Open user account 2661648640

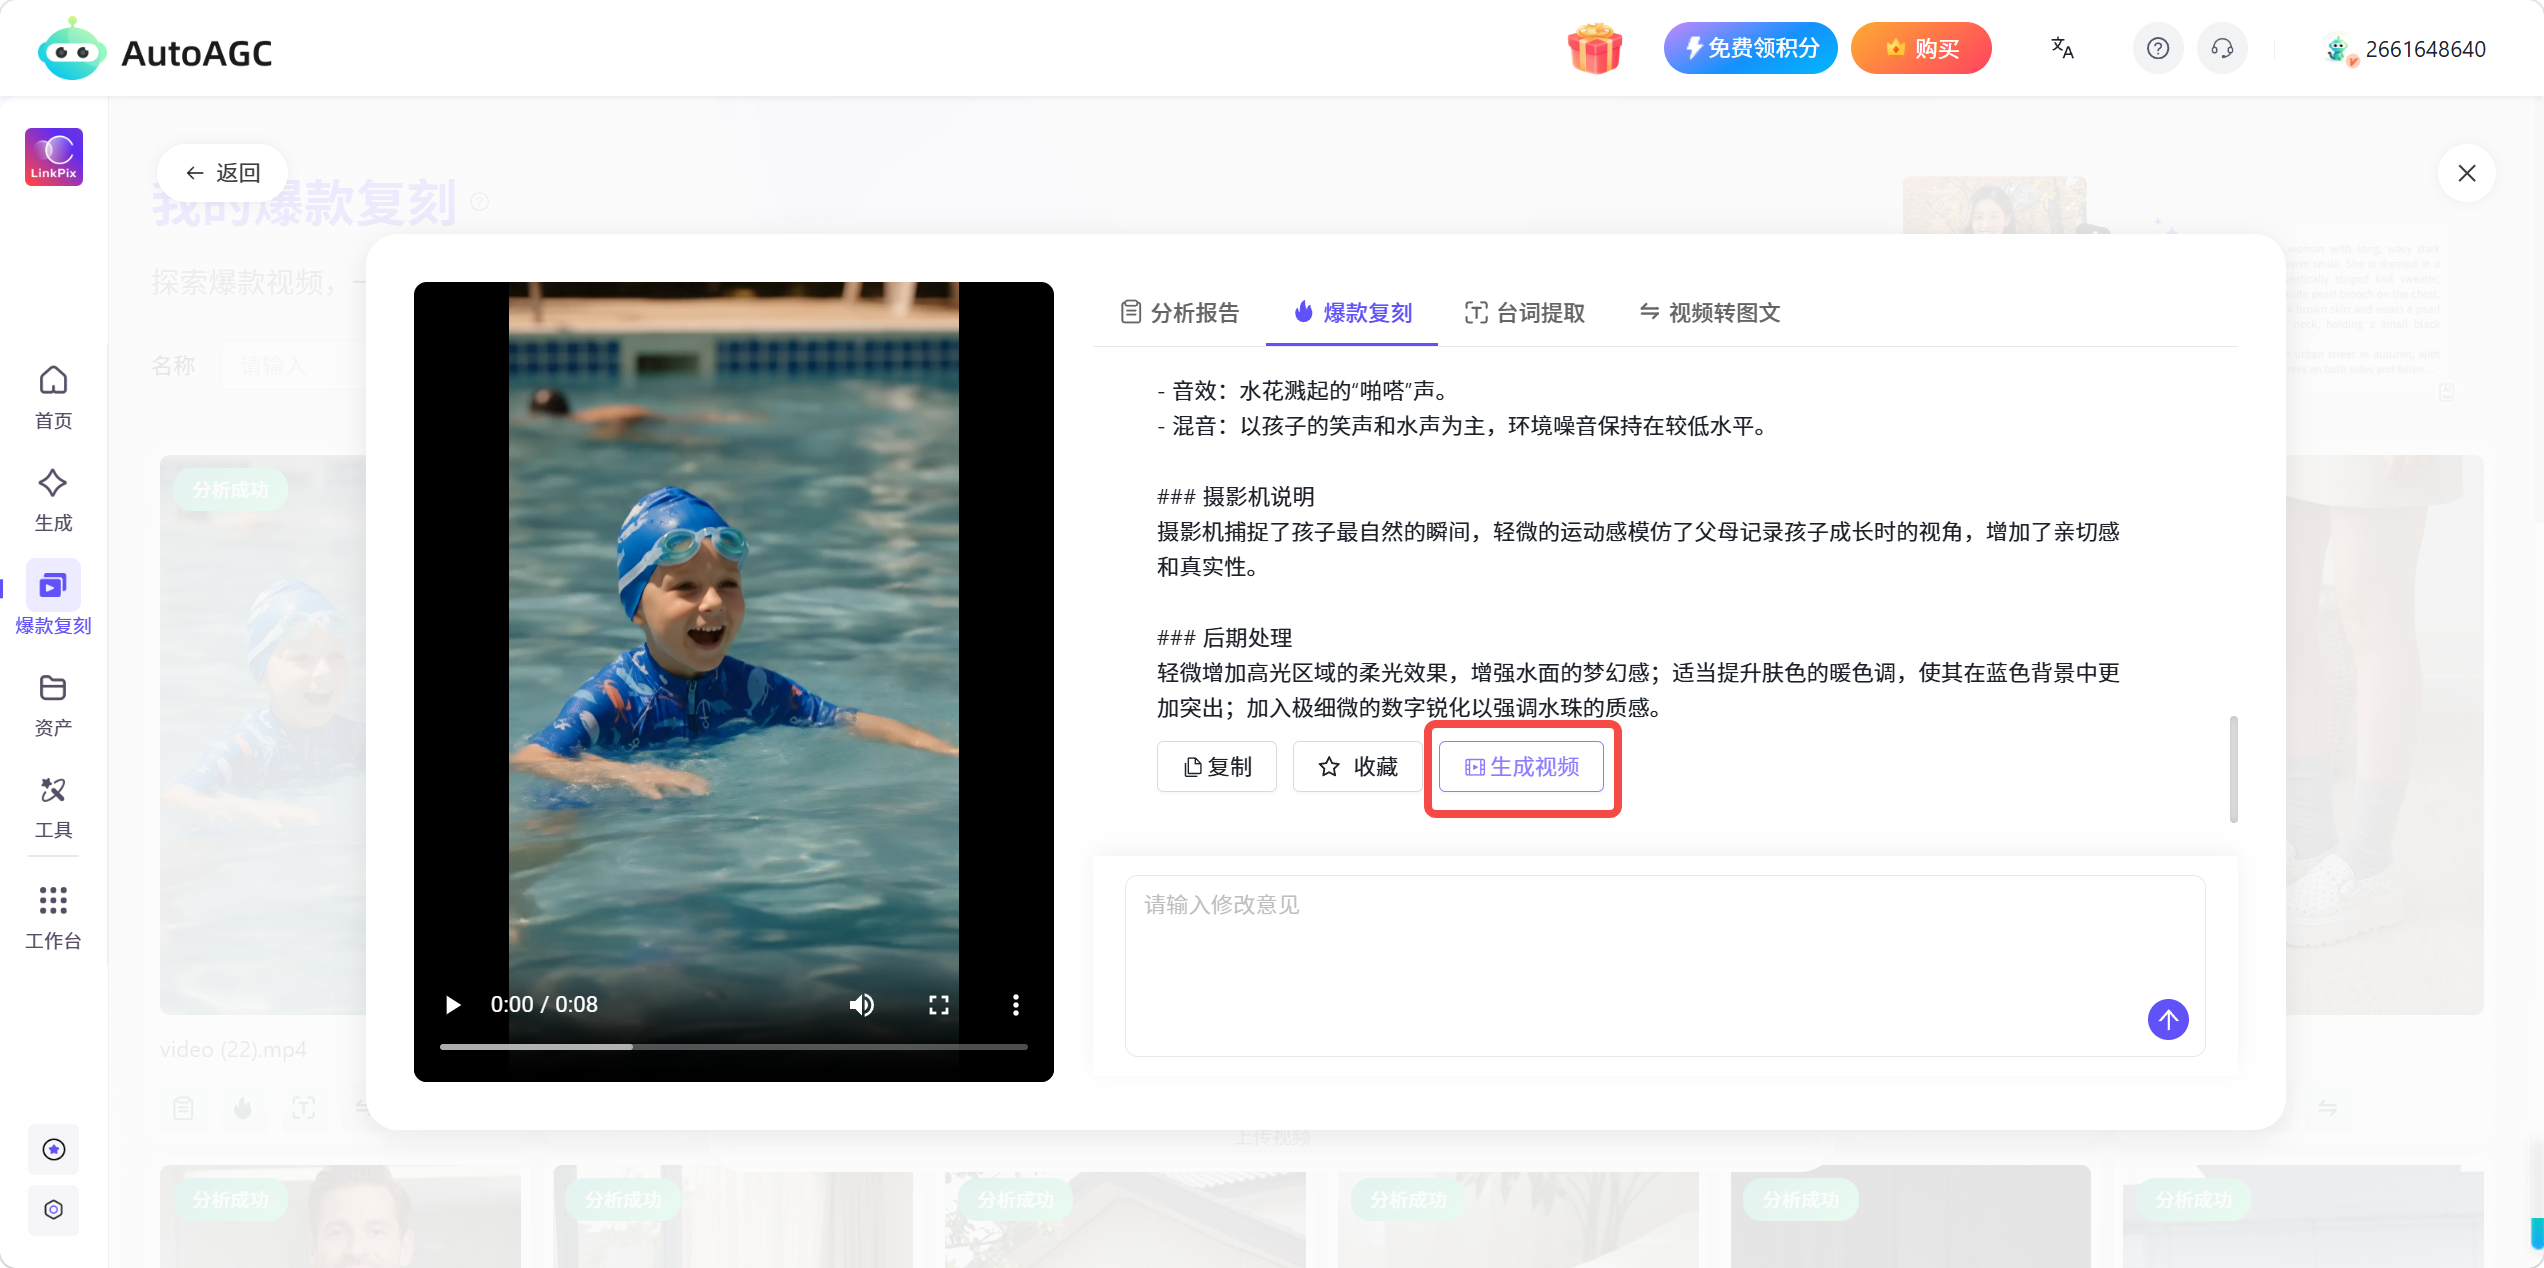pyautogui.click(x=2405, y=49)
